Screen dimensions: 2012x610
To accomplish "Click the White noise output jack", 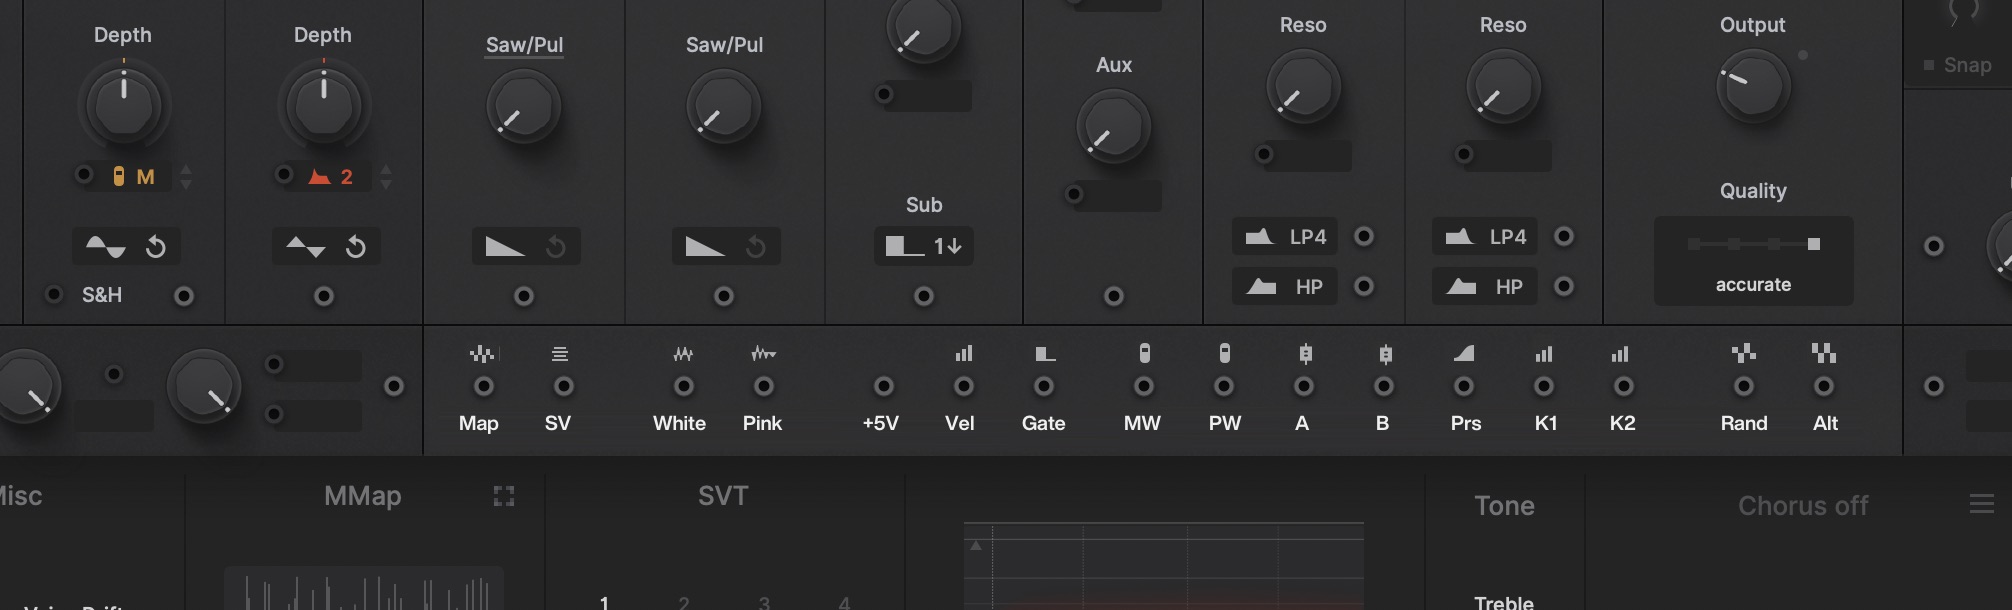I will (684, 386).
